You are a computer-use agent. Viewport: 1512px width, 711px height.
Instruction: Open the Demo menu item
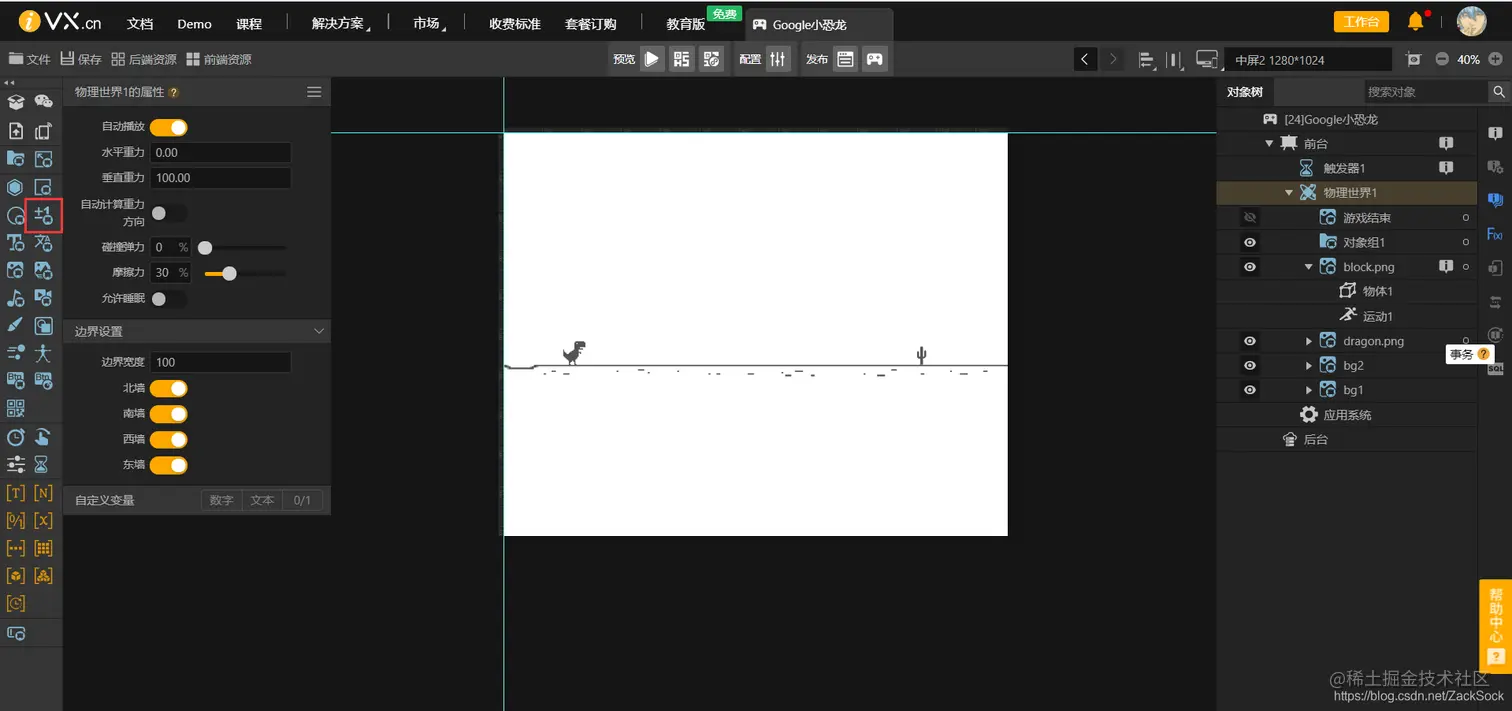[x=194, y=24]
